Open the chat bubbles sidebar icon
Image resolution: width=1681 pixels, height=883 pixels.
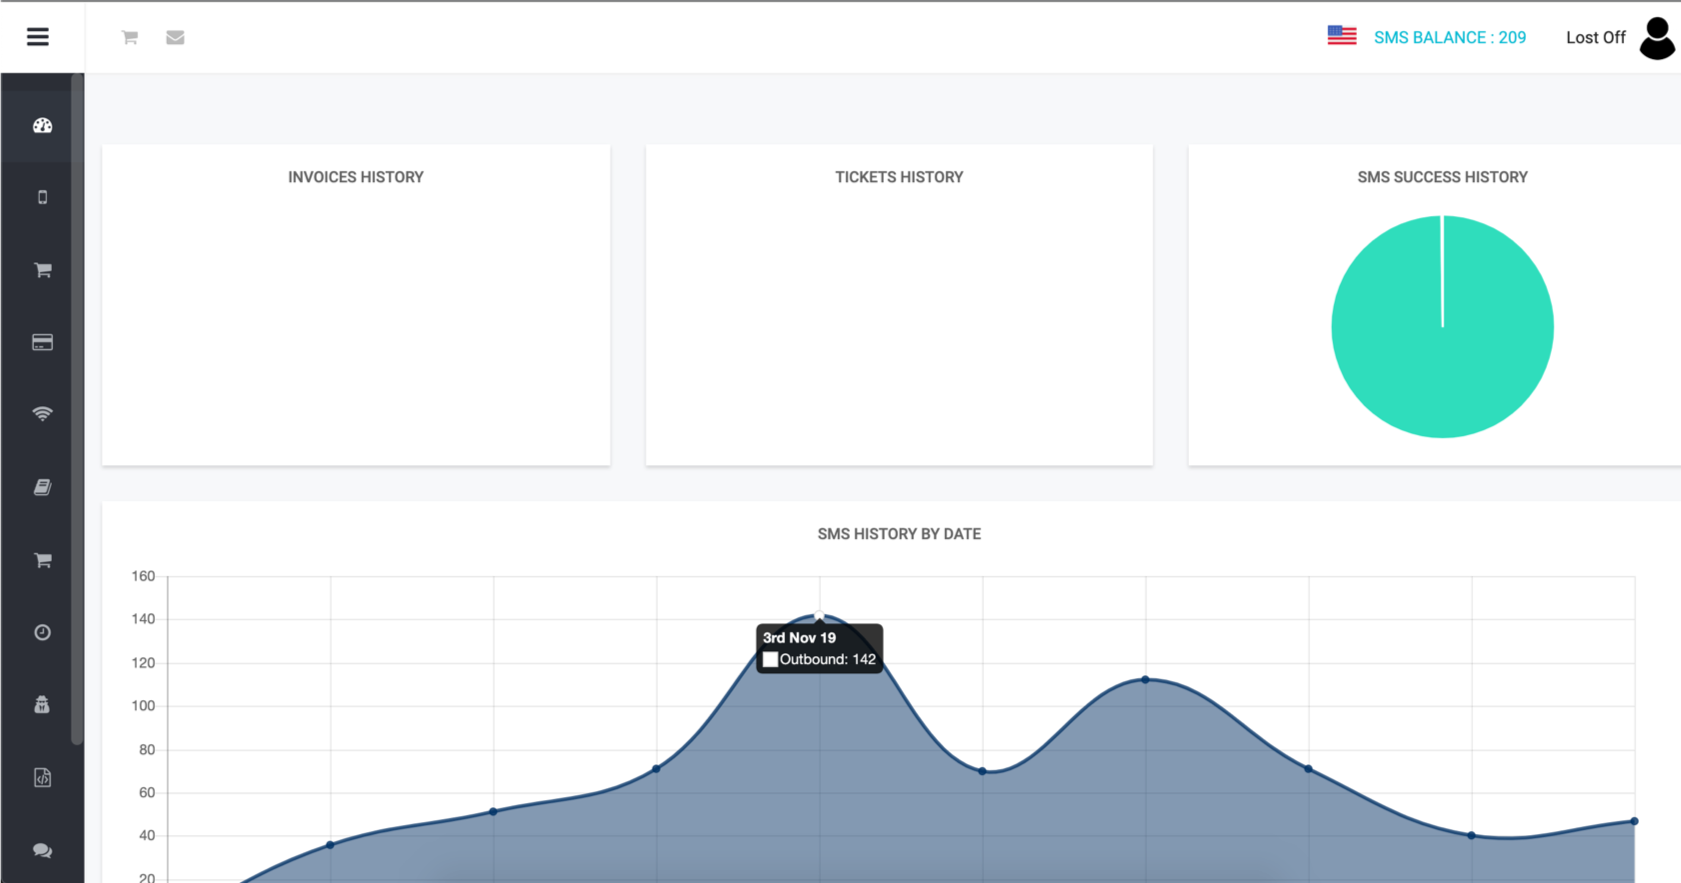pos(42,850)
